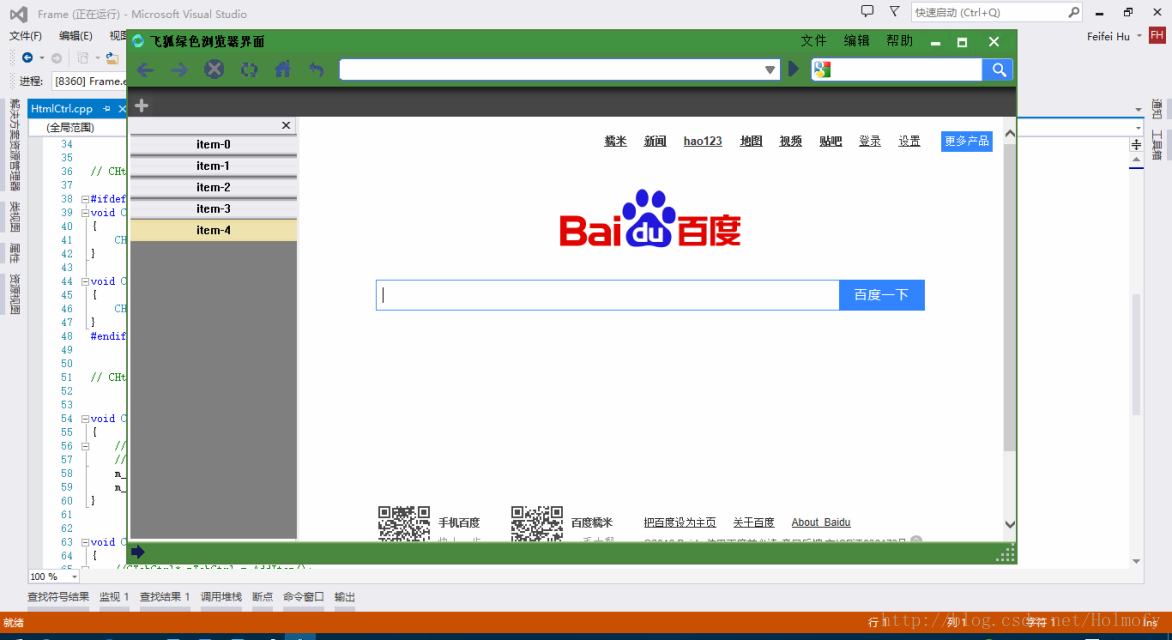Click quick launch magnifier icon in Visual Studio
The height and width of the screenshot is (640, 1172).
point(1074,12)
